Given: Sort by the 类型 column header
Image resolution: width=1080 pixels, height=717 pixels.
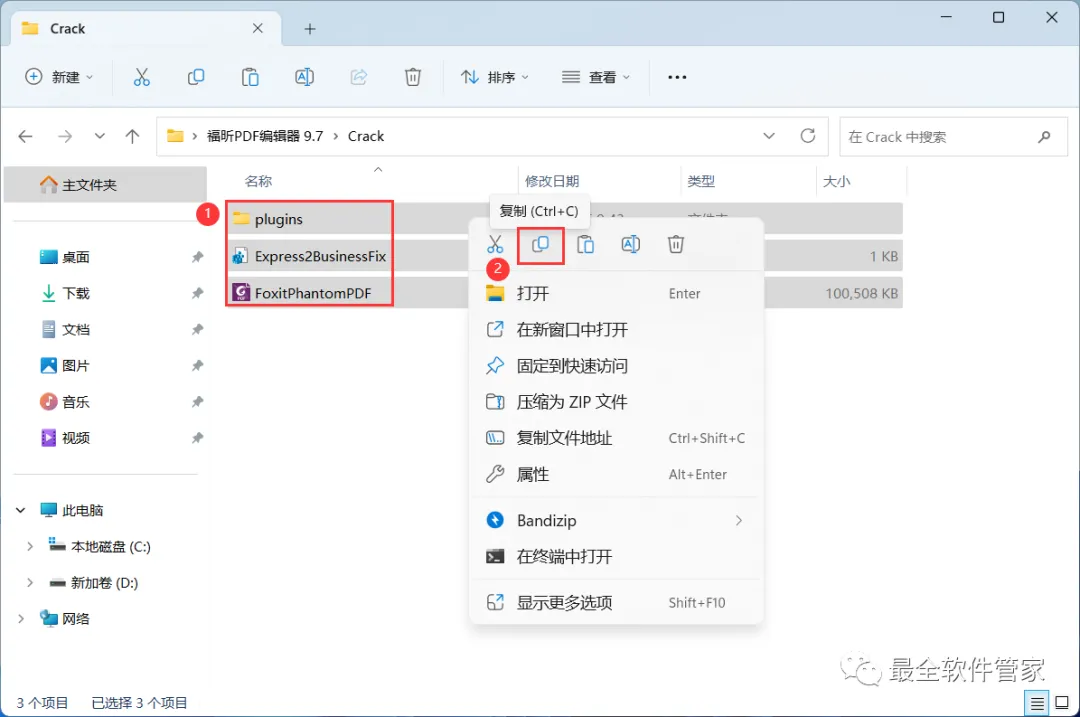Looking at the screenshot, I should 701,181.
